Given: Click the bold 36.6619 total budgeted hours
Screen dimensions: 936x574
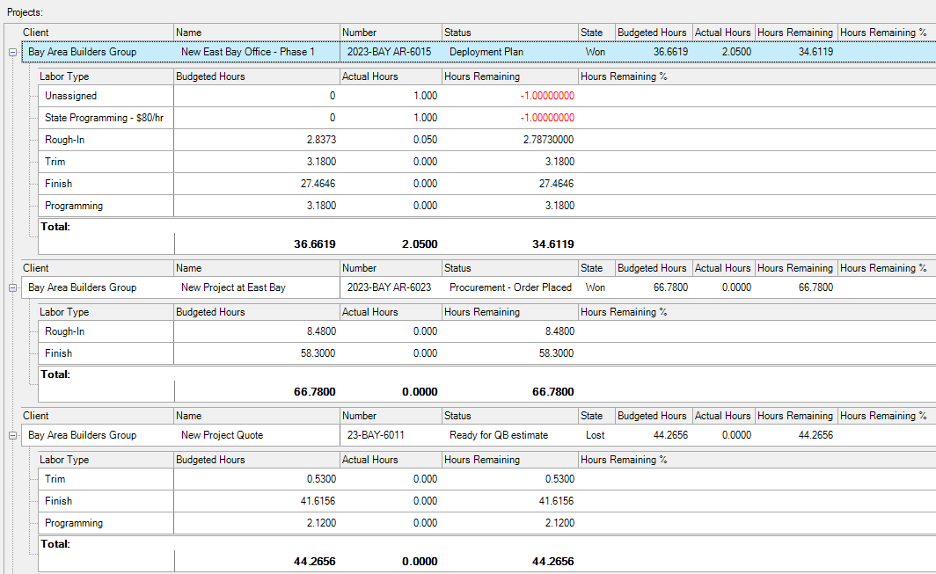Looking at the screenshot, I should point(315,244).
